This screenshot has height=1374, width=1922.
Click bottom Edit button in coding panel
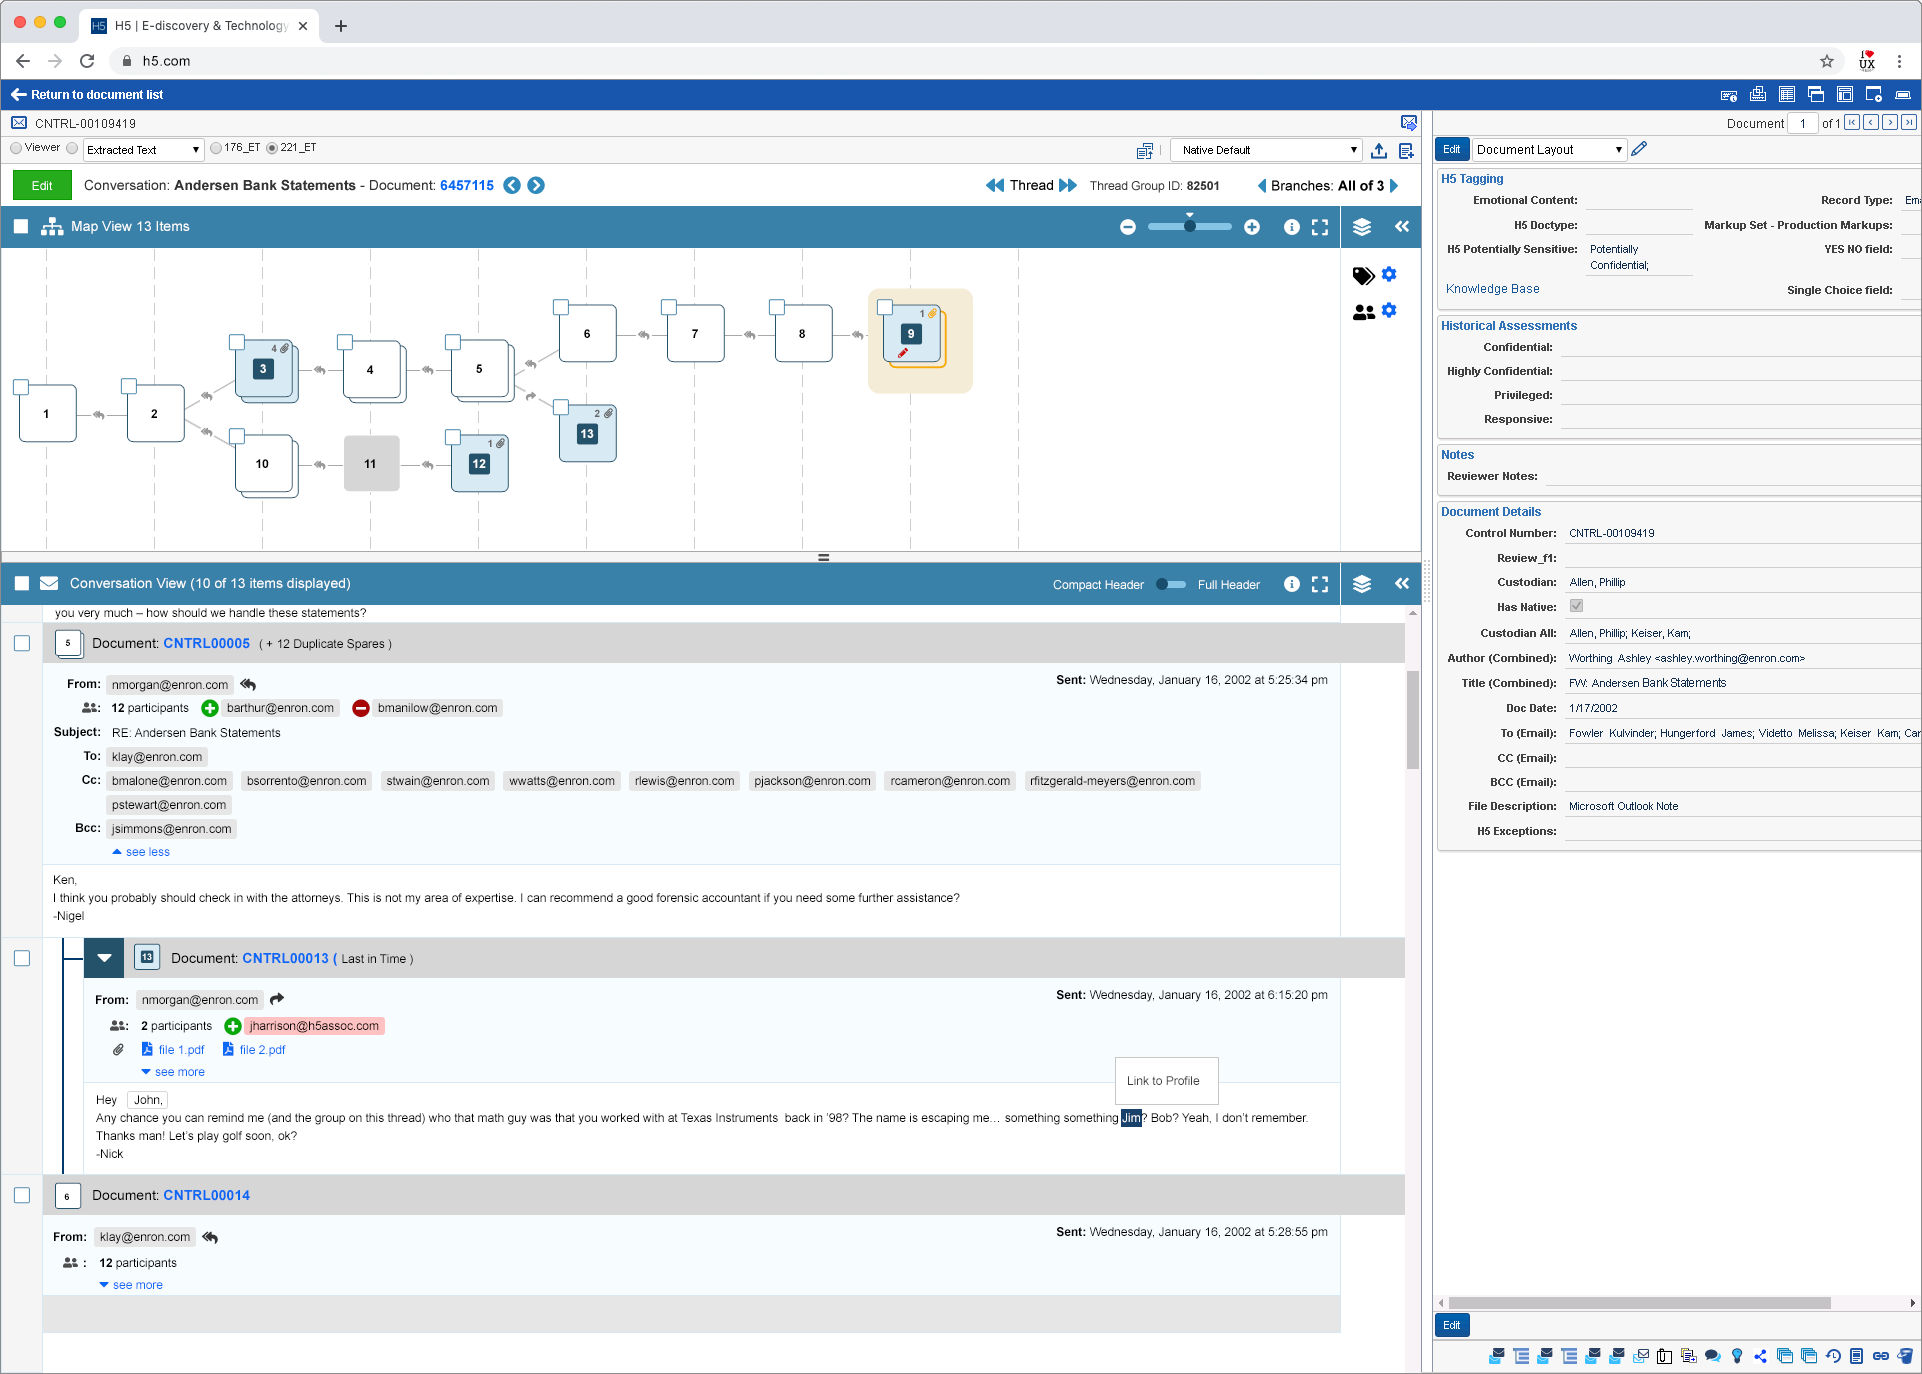pyautogui.click(x=1452, y=1325)
